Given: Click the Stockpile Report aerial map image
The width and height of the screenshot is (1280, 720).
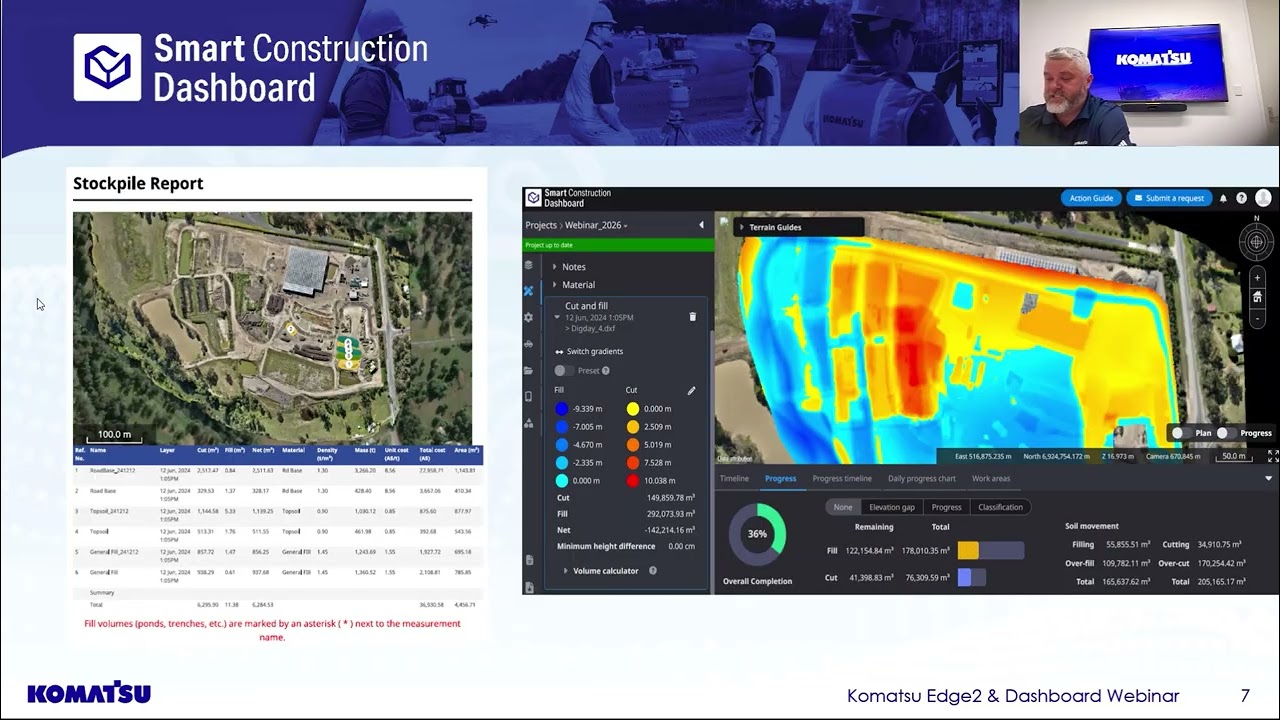Looking at the screenshot, I should point(272,328).
